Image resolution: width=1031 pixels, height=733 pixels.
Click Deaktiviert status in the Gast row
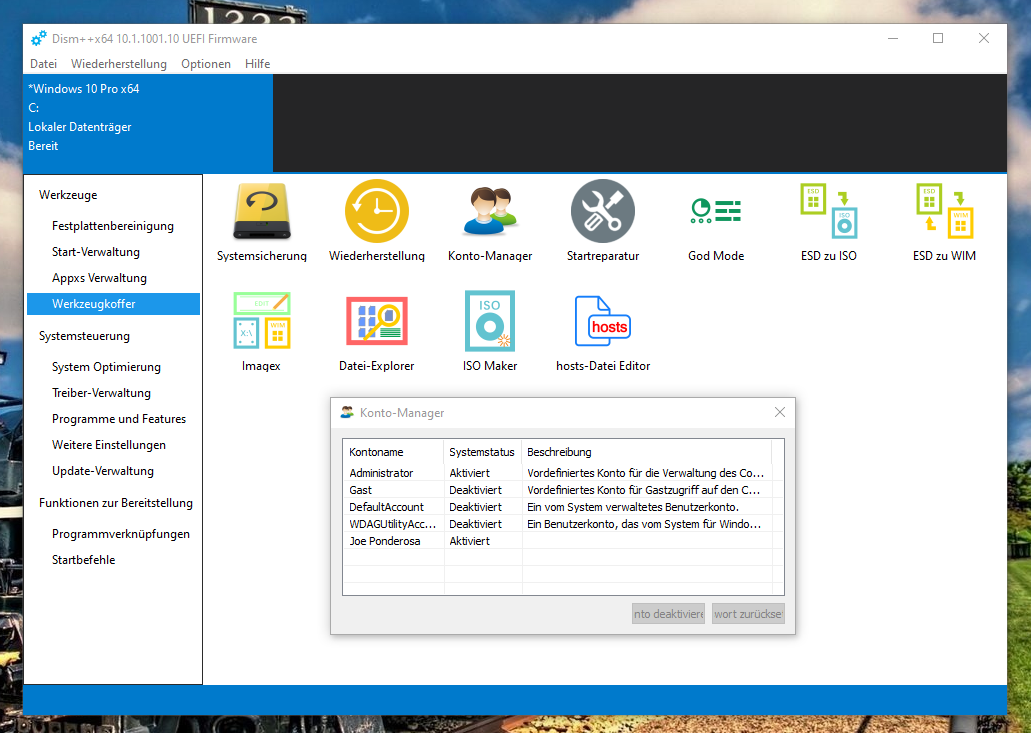[x=475, y=490]
